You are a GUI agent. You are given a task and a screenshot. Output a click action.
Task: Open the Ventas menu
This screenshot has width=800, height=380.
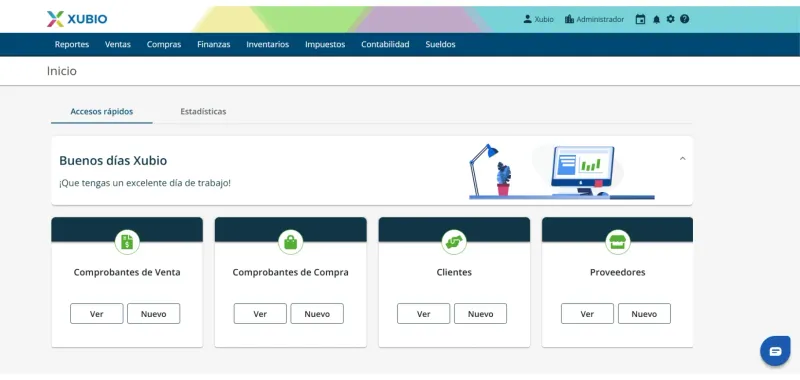click(118, 44)
